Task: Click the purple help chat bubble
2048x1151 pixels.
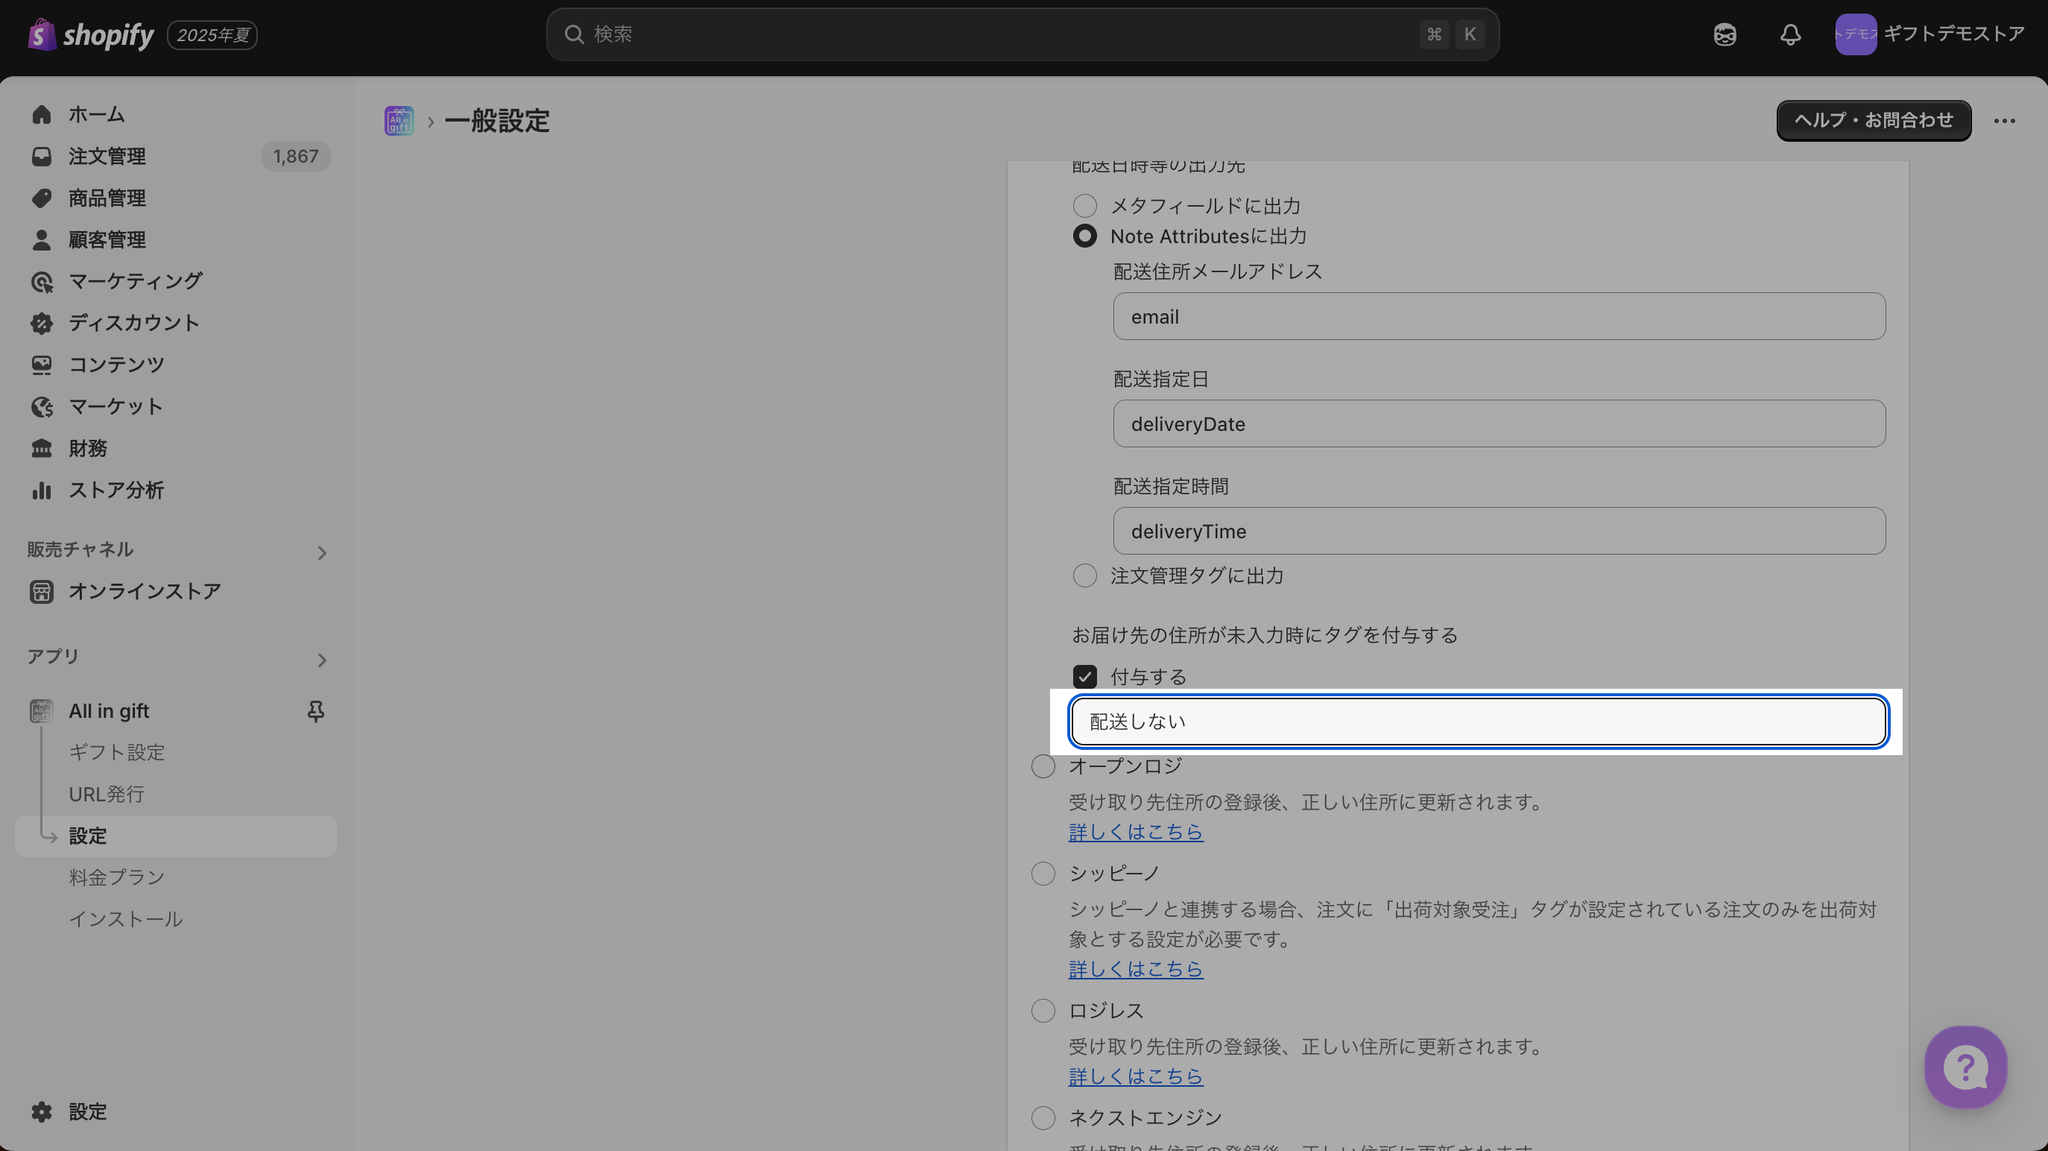Action: point(1965,1067)
